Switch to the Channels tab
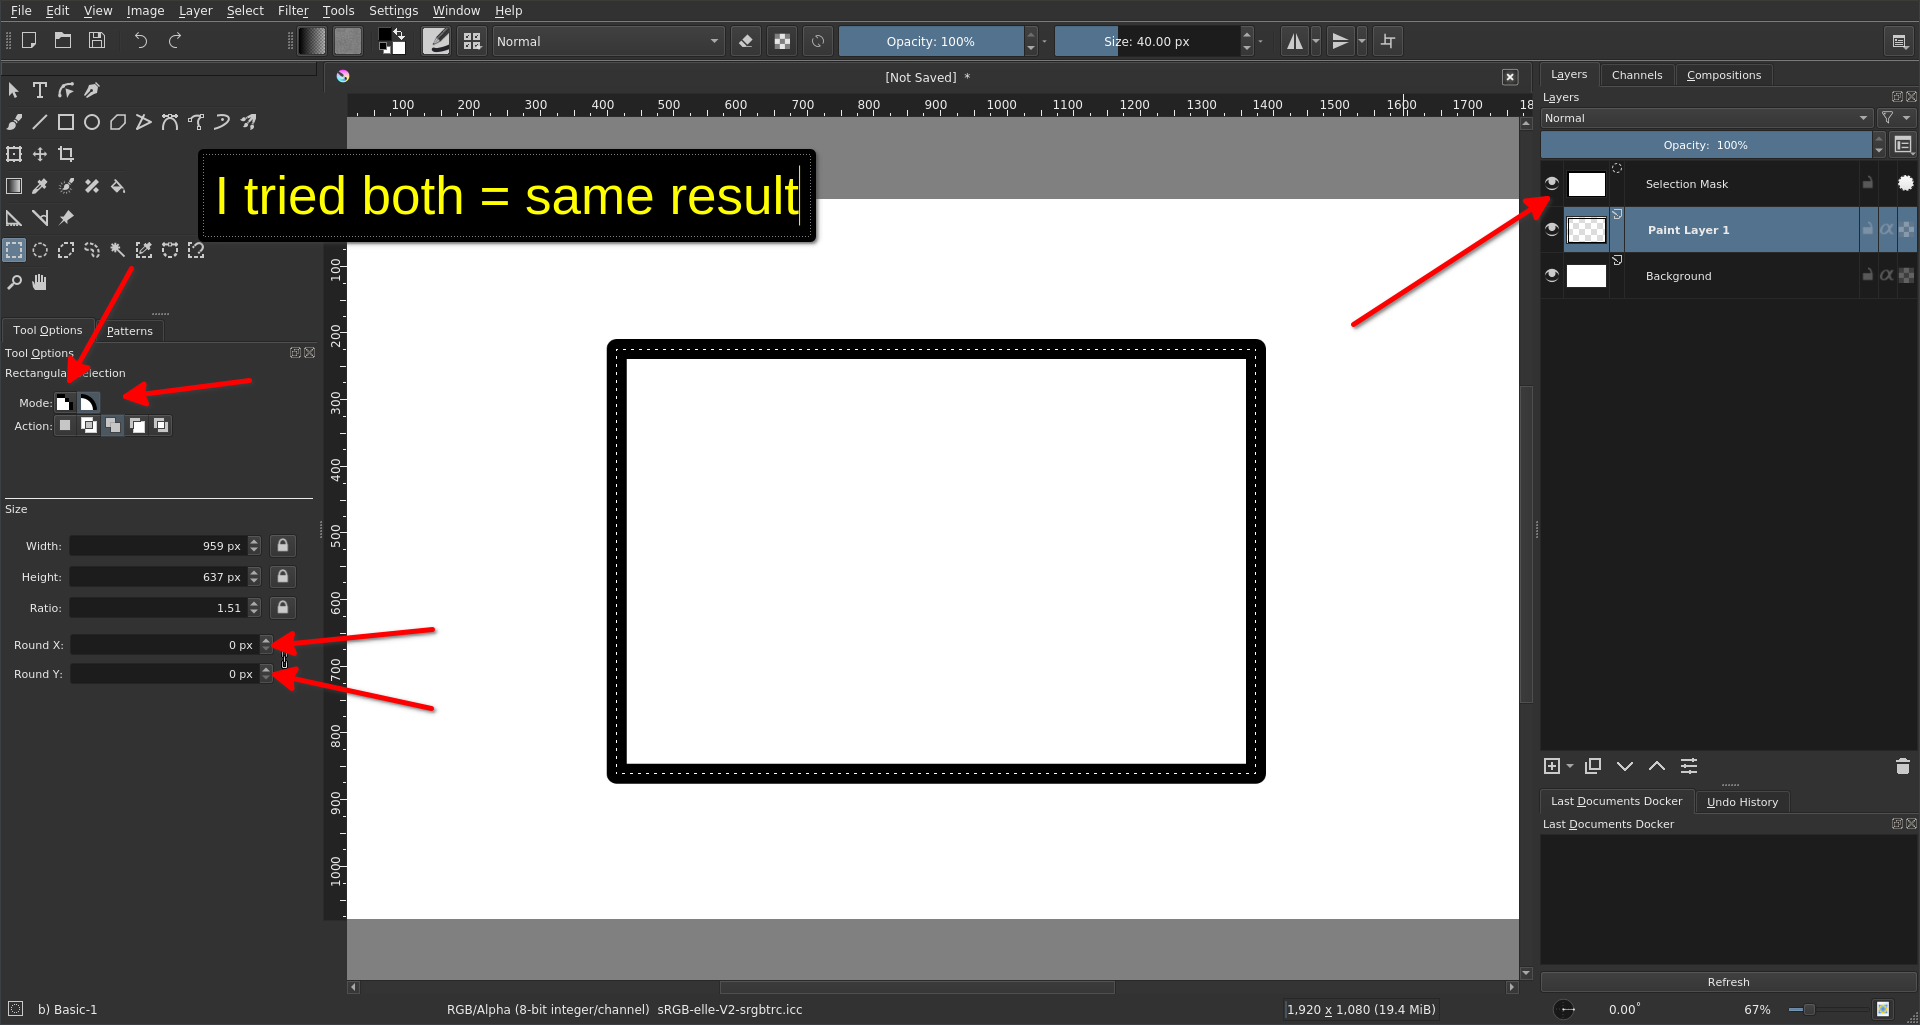Screen dimensions: 1920x1025 (1636, 75)
